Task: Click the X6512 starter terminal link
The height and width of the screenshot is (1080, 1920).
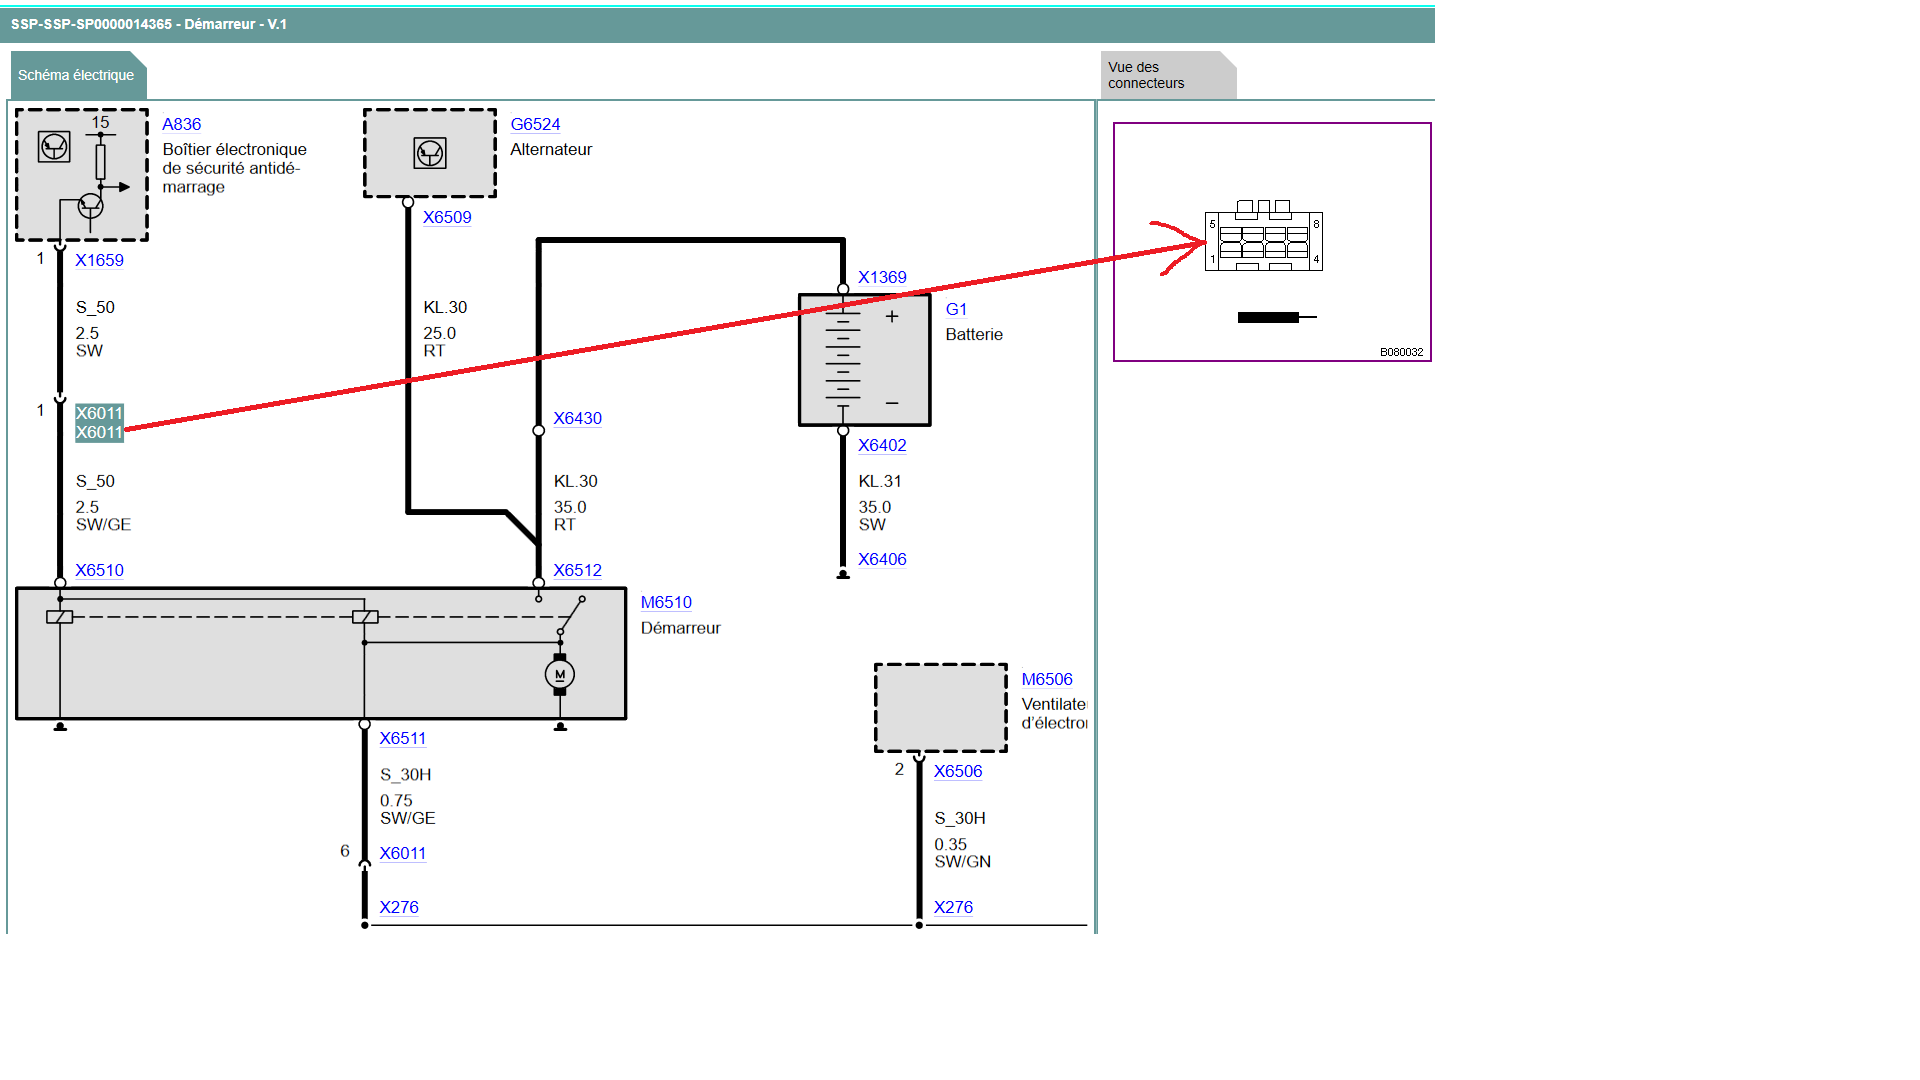Action: click(577, 570)
